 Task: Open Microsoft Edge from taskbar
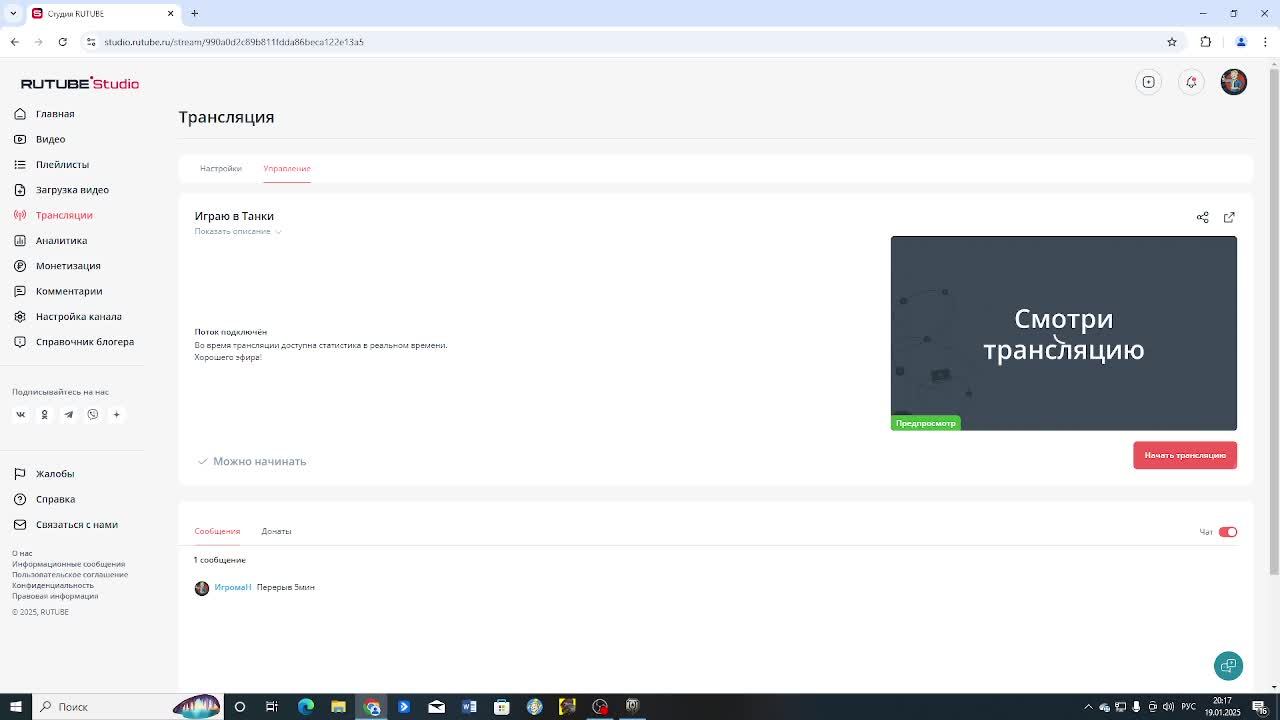pyautogui.click(x=306, y=707)
